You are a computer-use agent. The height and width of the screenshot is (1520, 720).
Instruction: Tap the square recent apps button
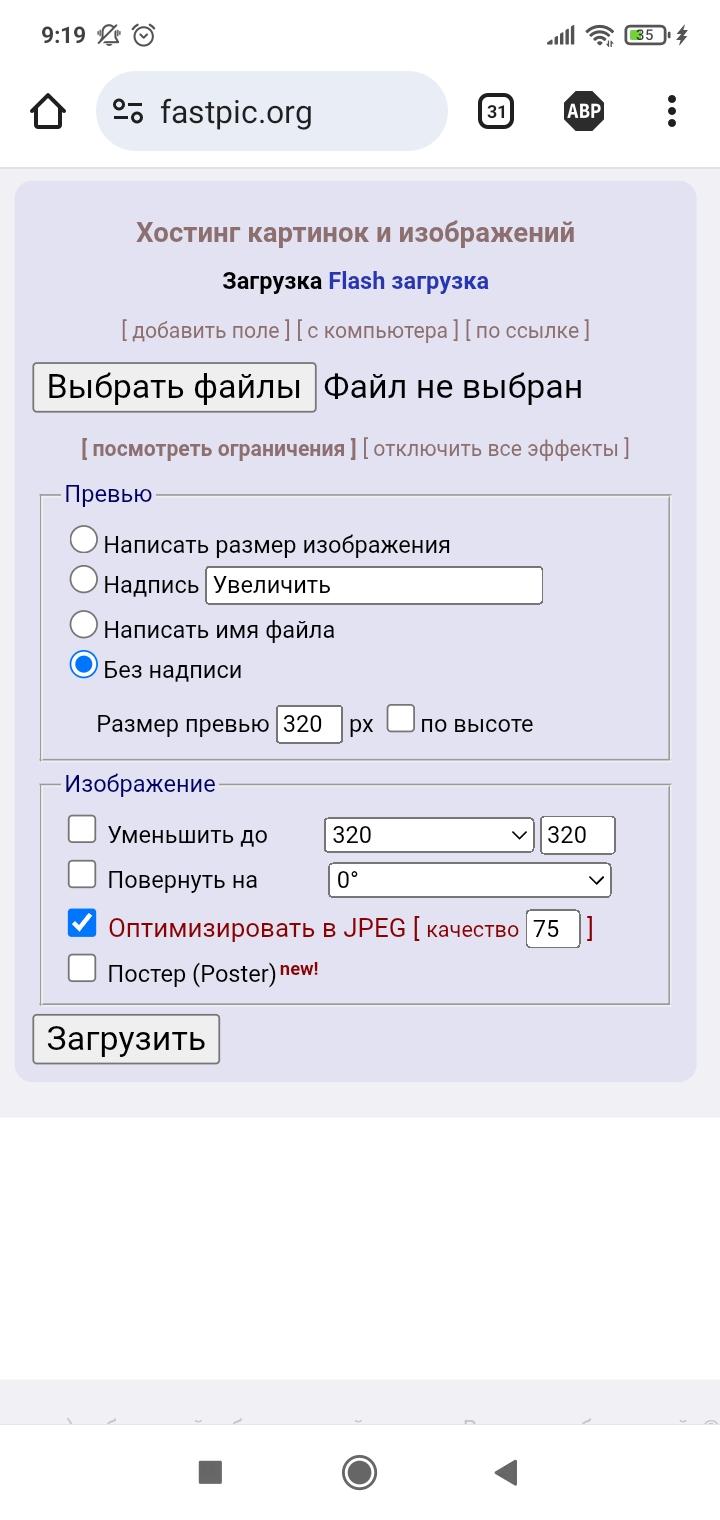[210, 1471]
